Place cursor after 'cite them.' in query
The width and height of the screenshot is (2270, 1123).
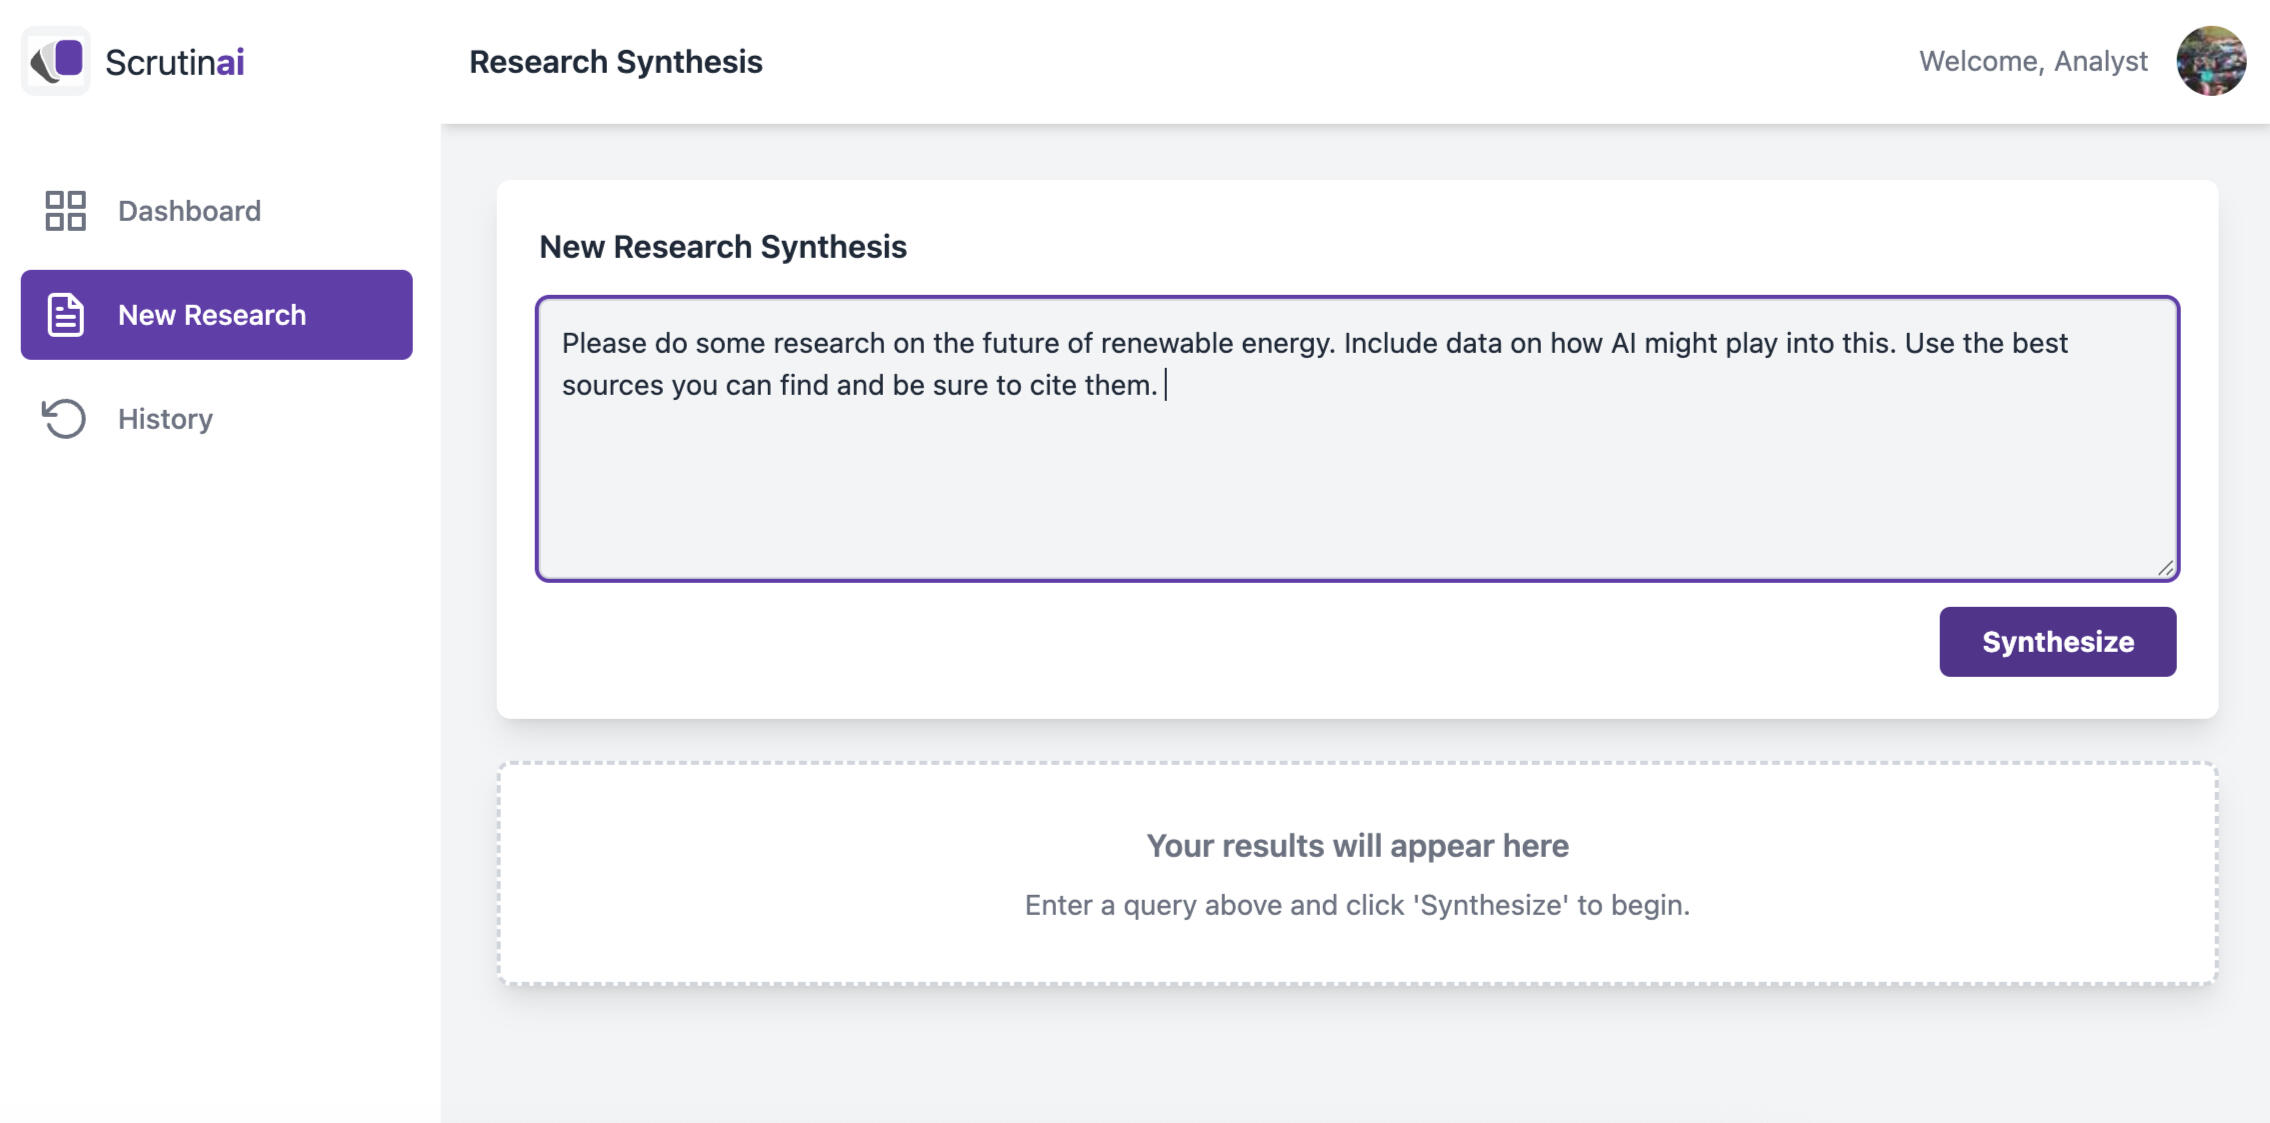coord(1162,385)
